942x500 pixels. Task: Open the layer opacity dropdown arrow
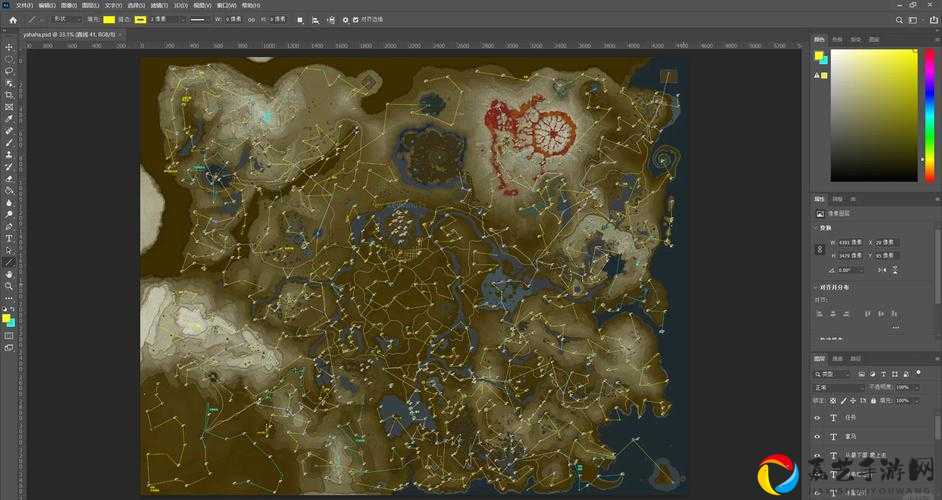tap(915, 388)
